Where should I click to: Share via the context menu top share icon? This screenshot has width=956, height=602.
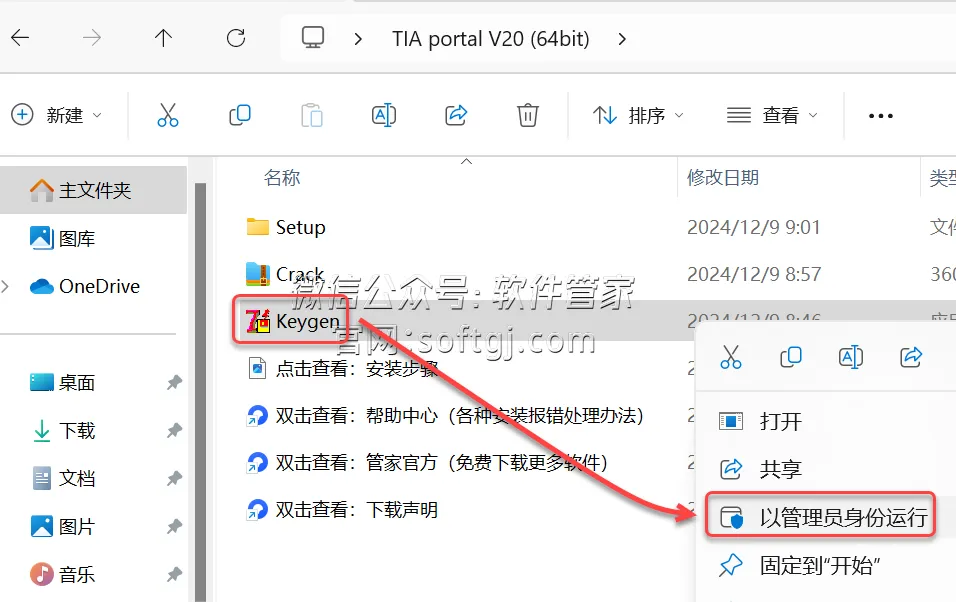tap(911, 357)
